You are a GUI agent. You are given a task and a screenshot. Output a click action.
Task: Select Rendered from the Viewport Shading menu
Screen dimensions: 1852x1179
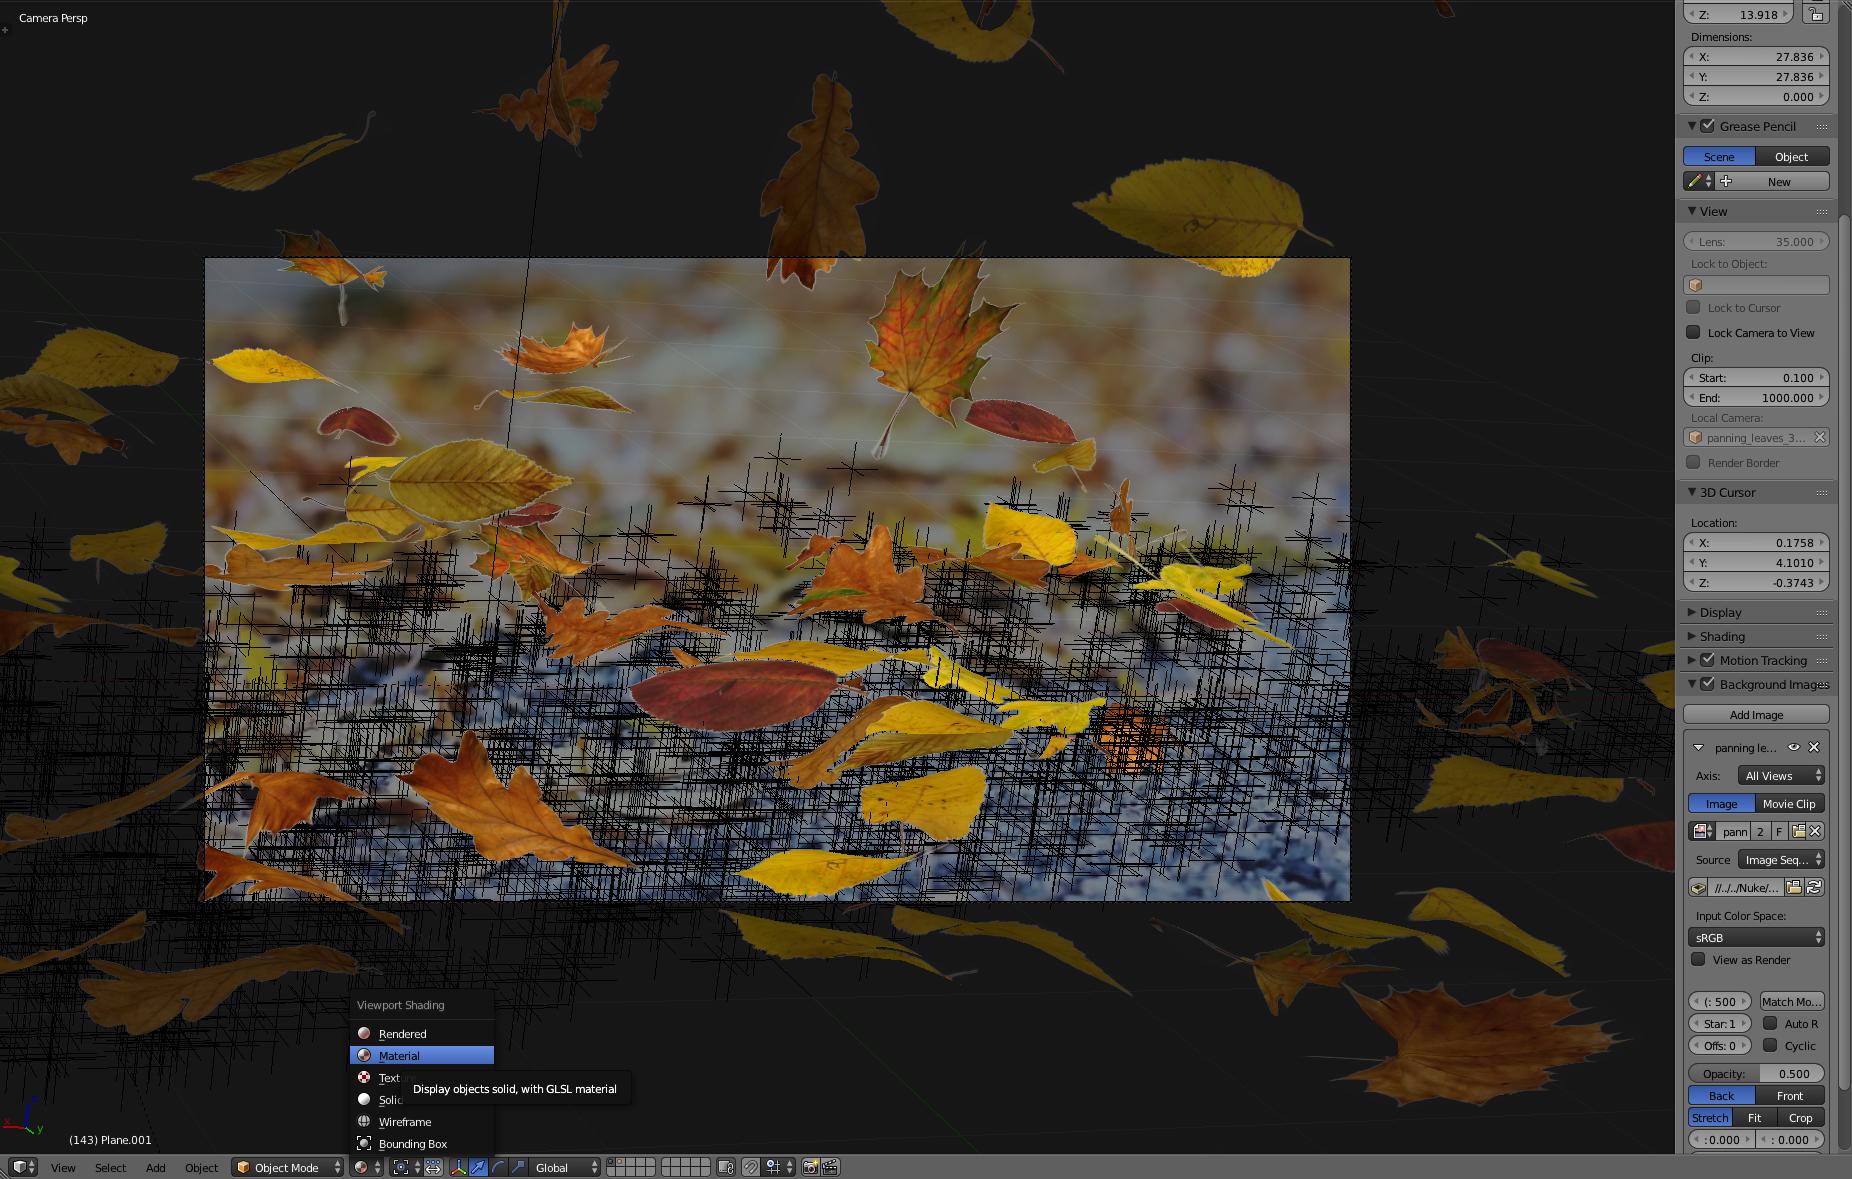[403, 1033]
